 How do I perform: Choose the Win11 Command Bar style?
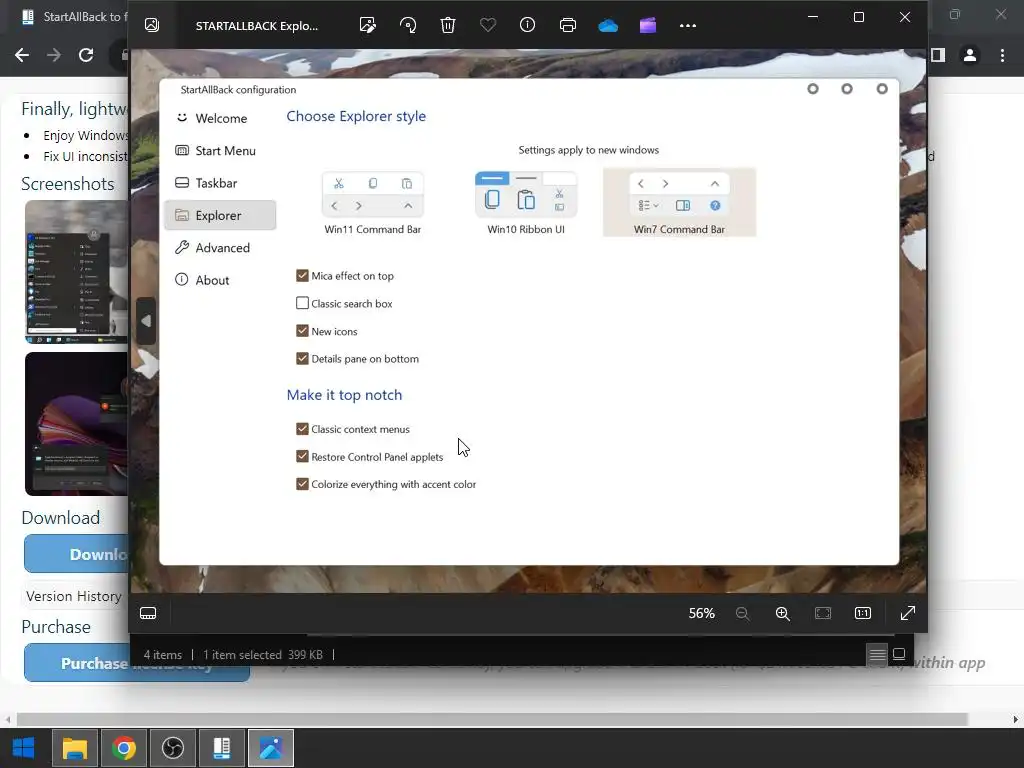coord(372,203)
